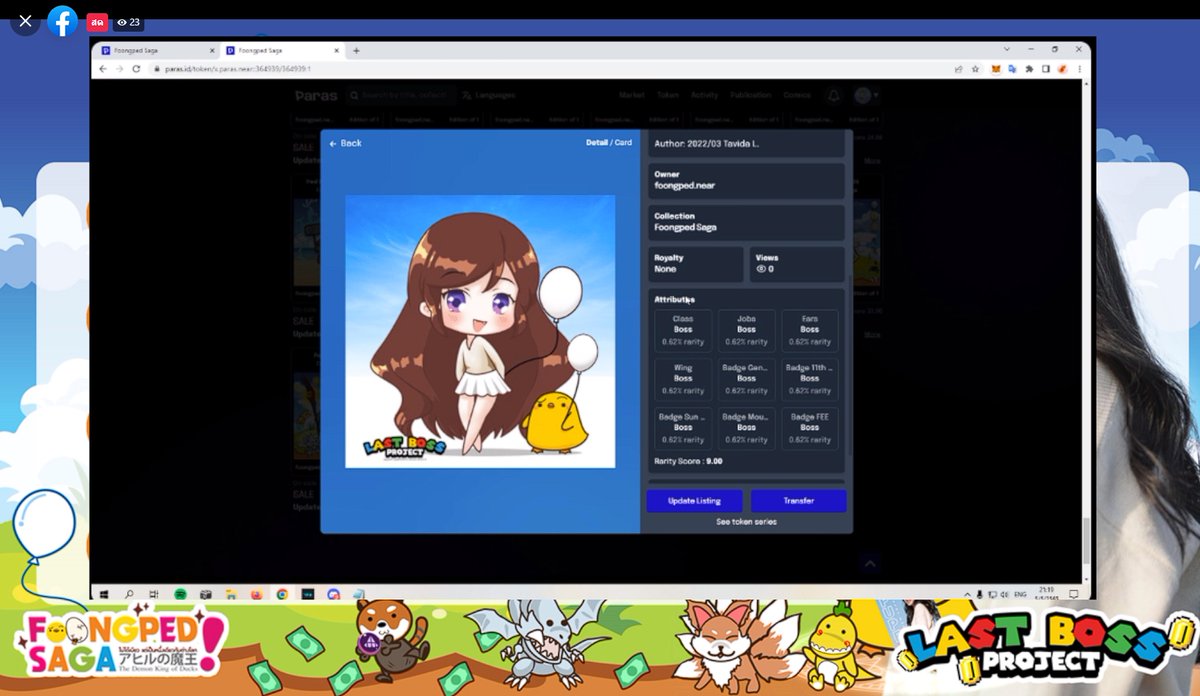Open the Facebook logo icon
1200x696 pixels.
[62, 21]
